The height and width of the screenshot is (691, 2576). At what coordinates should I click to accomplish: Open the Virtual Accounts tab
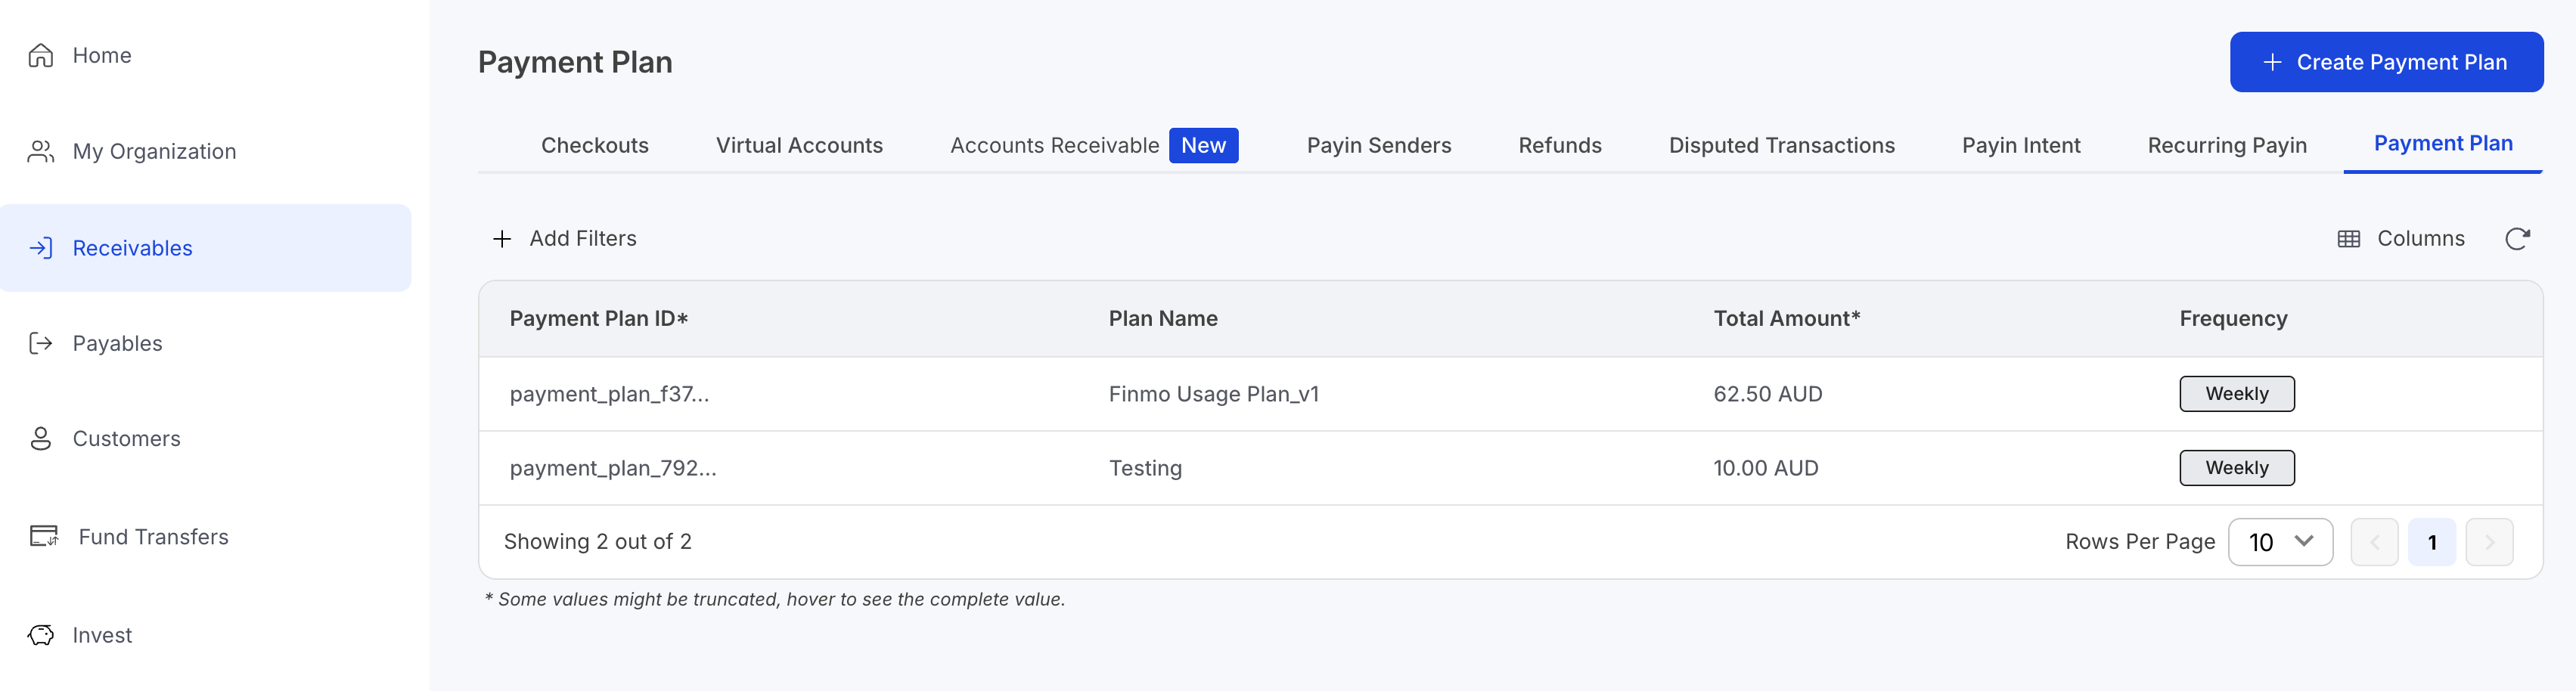(x=799, y=145)
